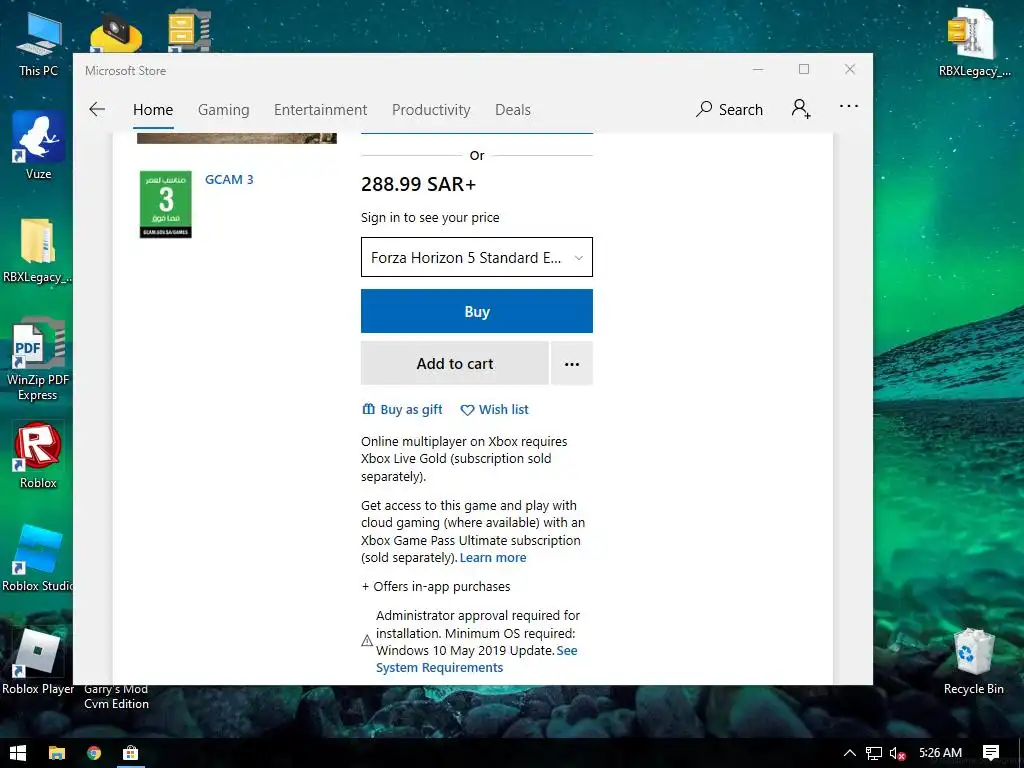
Task: Click 'Sign in to see your price' text
Action: (x=430, y=217)
